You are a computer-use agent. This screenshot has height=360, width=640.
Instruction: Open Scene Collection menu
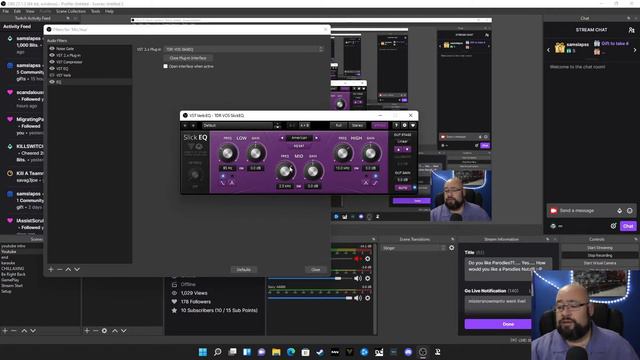point(71,11)
